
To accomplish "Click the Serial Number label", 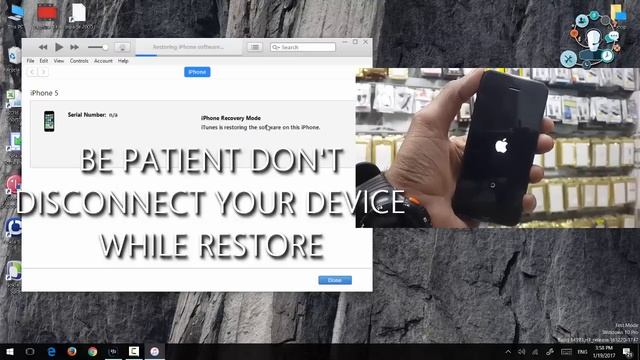I will pos(87,115).
